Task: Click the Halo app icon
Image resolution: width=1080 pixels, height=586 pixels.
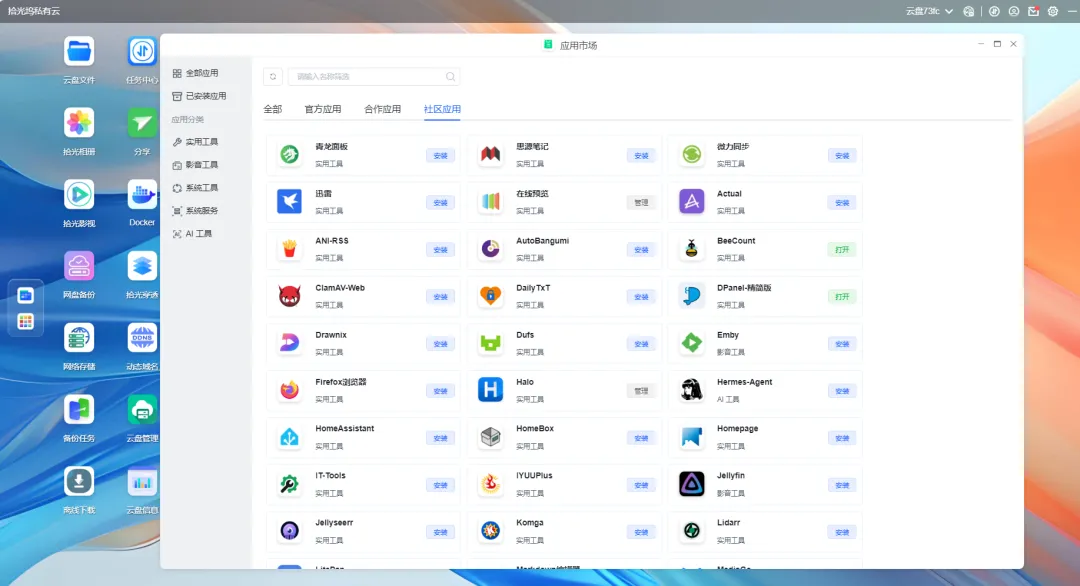Action: pyautogui.click(x=490, y=390)
